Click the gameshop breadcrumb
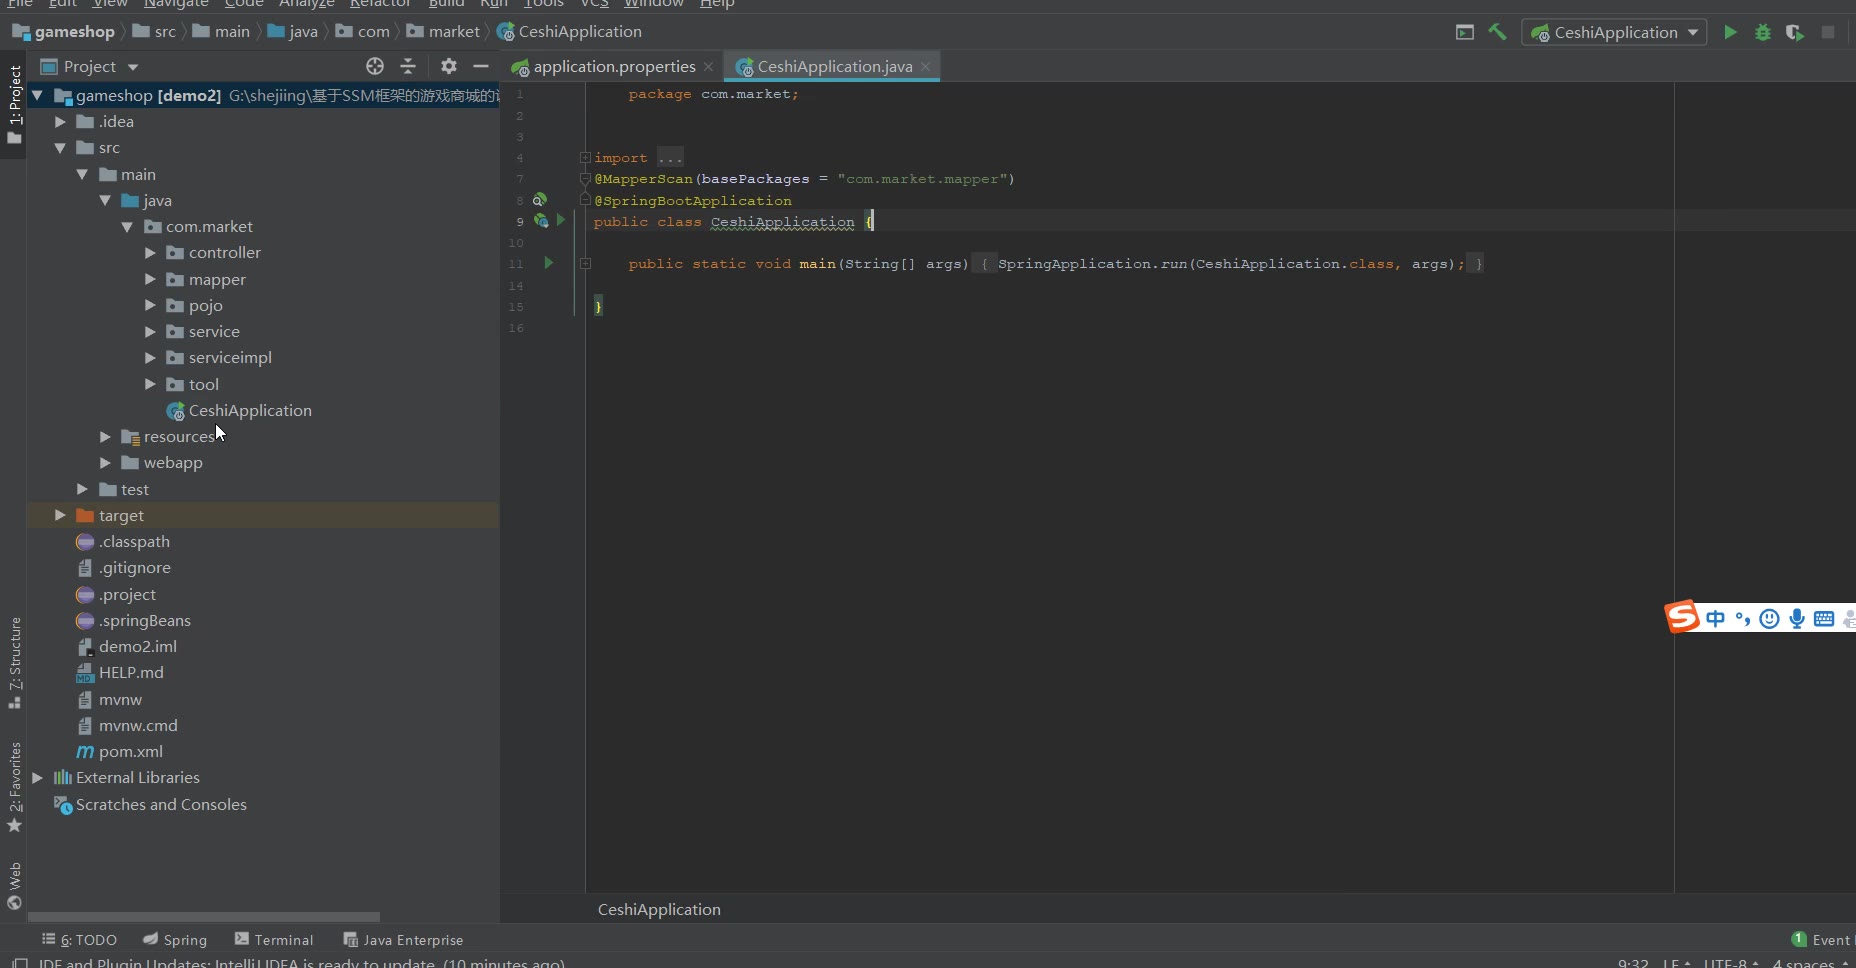Image resolution: width=1856 pixels, height=968 pixels. [74, 32]
